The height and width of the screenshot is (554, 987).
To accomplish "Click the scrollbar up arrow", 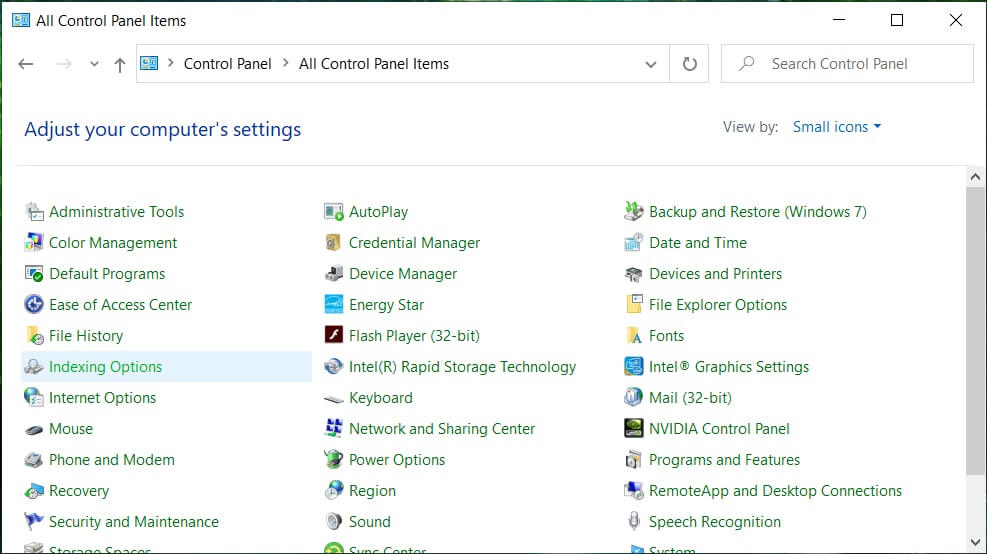I will click(x=975, y=177).
